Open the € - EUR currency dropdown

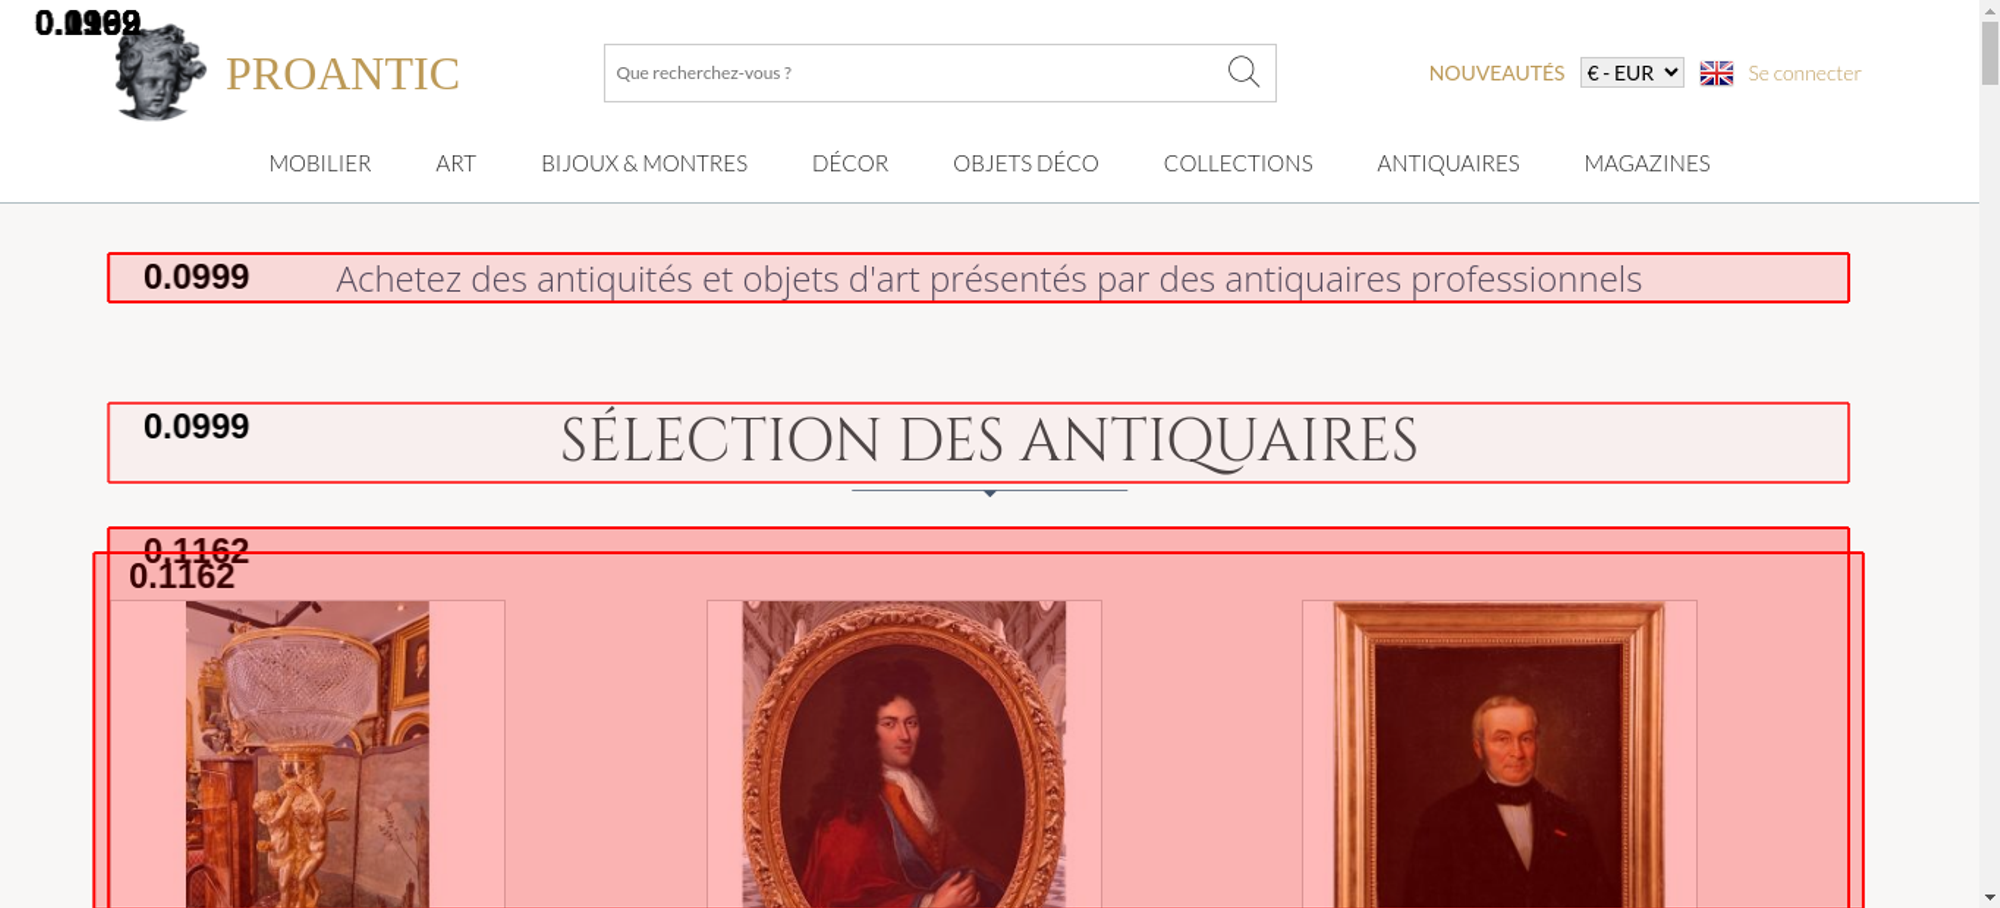(x=1632, y=73)
